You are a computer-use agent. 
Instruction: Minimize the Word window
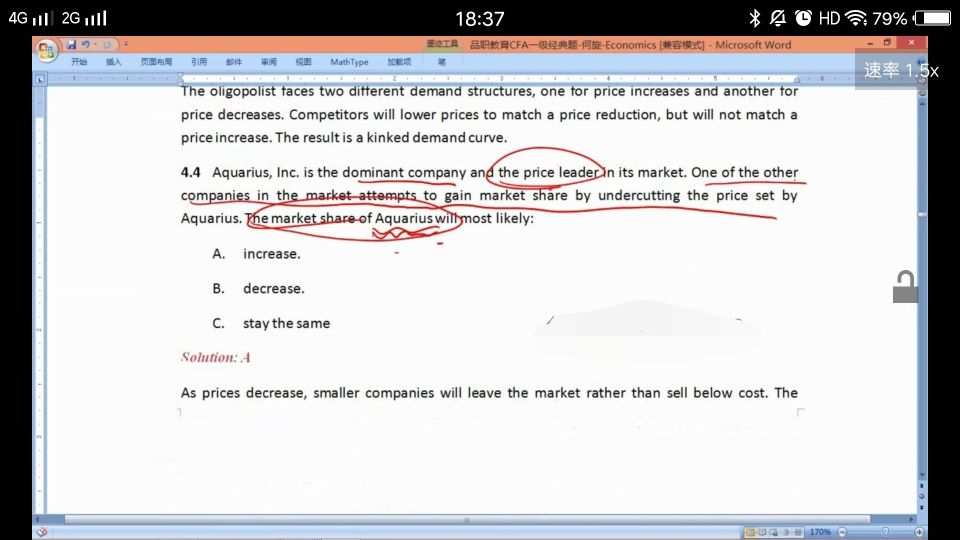pos(870,43)
